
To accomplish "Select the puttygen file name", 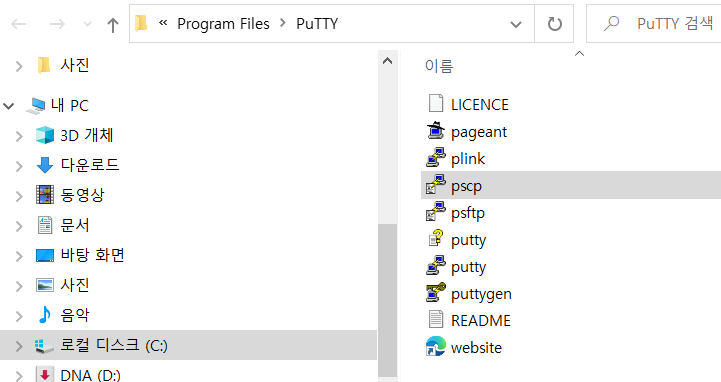I will click(481, 294).
